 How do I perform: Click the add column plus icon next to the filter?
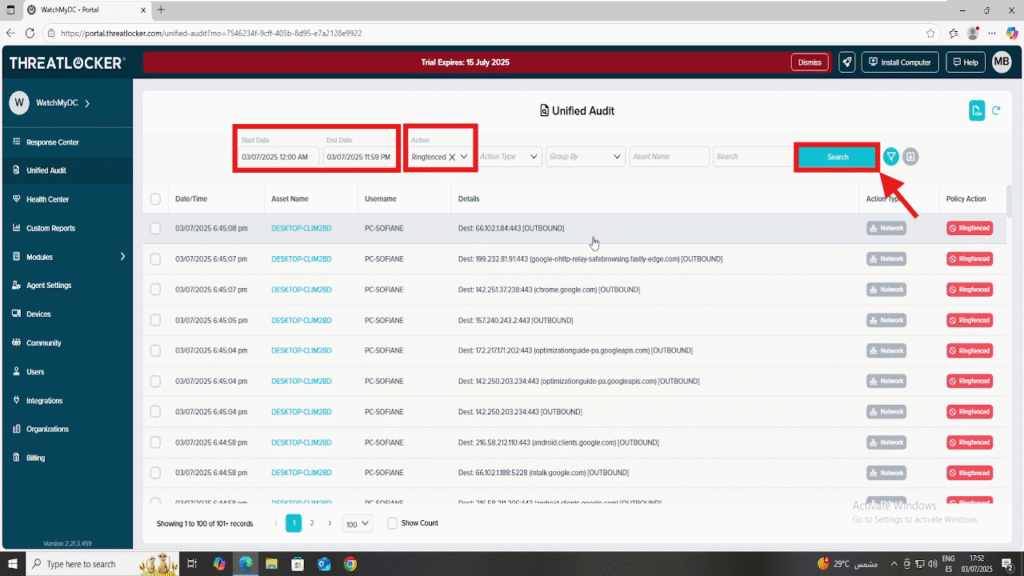[x=910, y=157]
